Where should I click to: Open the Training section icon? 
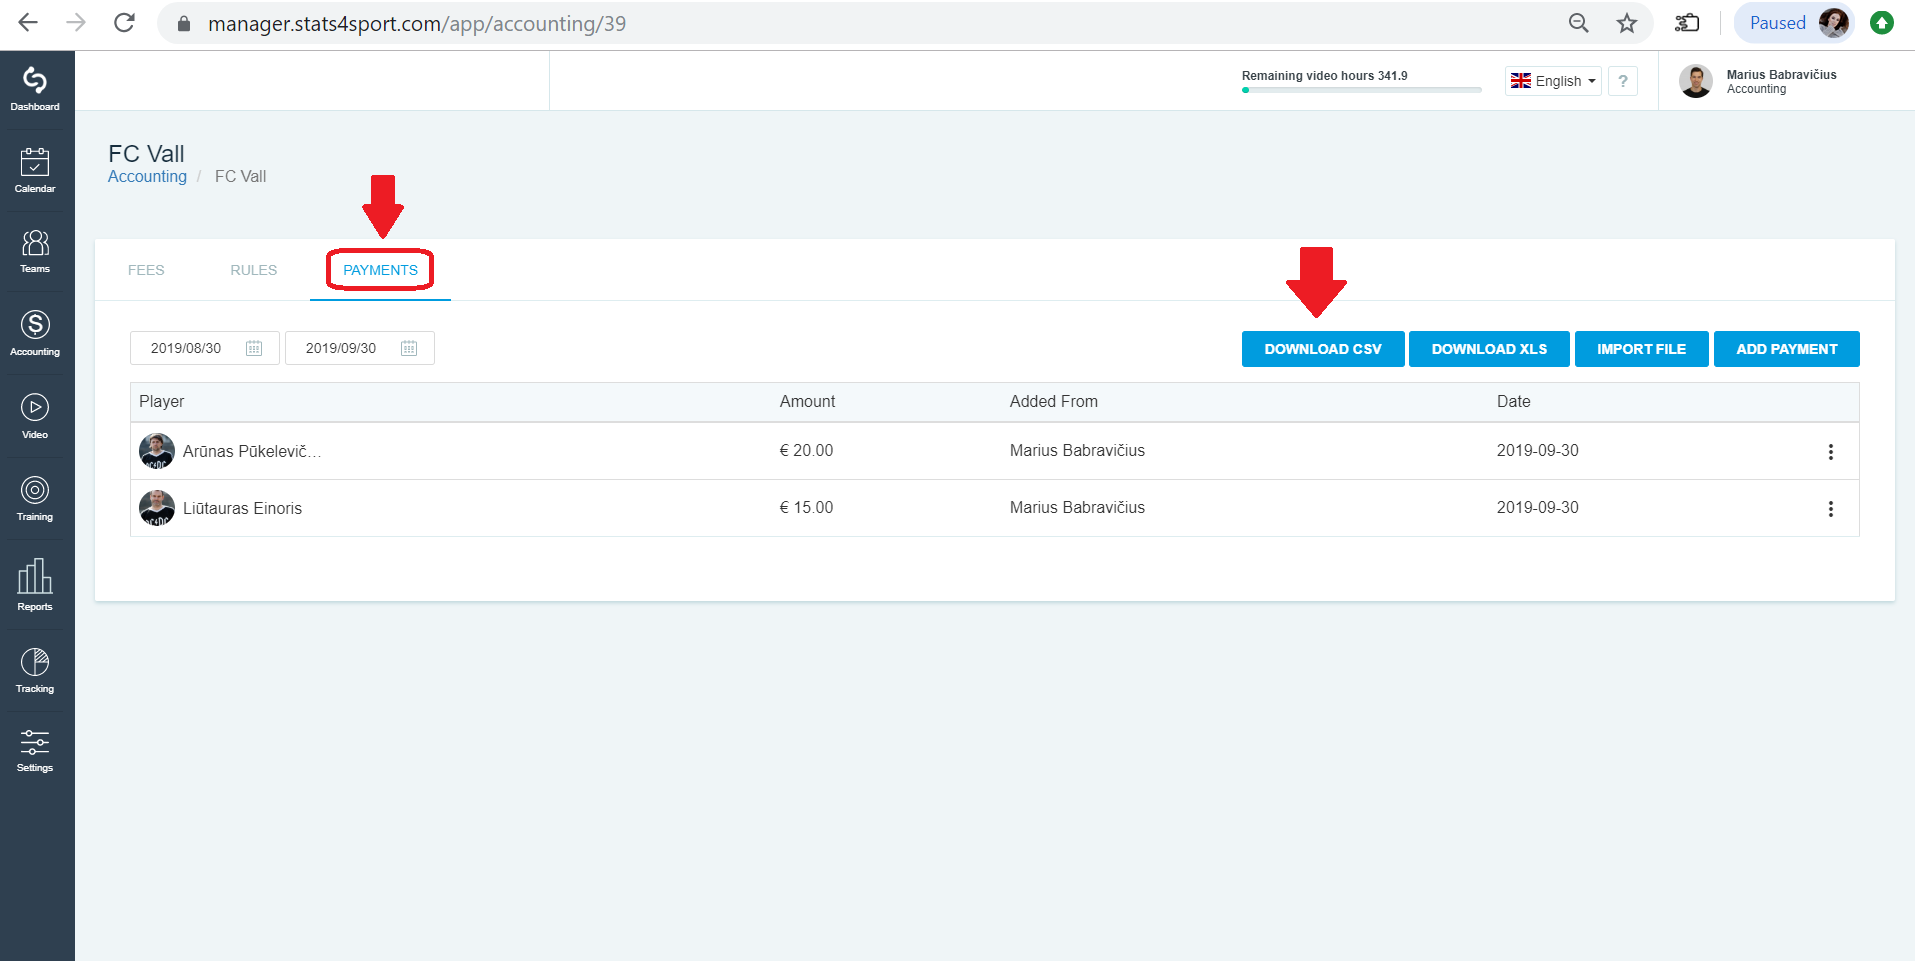(35, 499)
